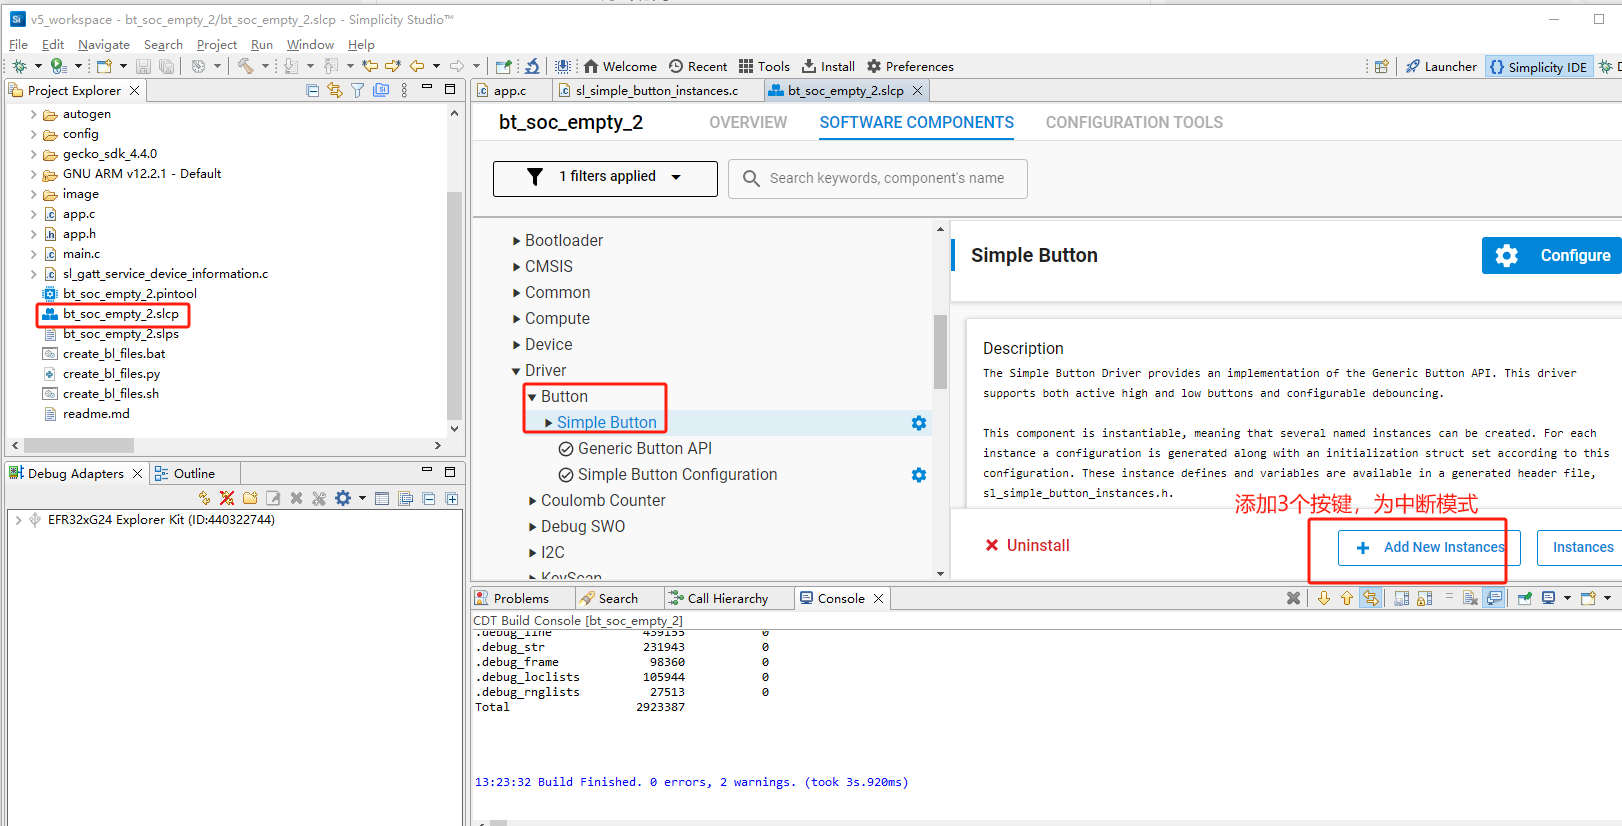1622x826 pixels.
Task: Switch to the Launcher perspective
Action: 1441,66
